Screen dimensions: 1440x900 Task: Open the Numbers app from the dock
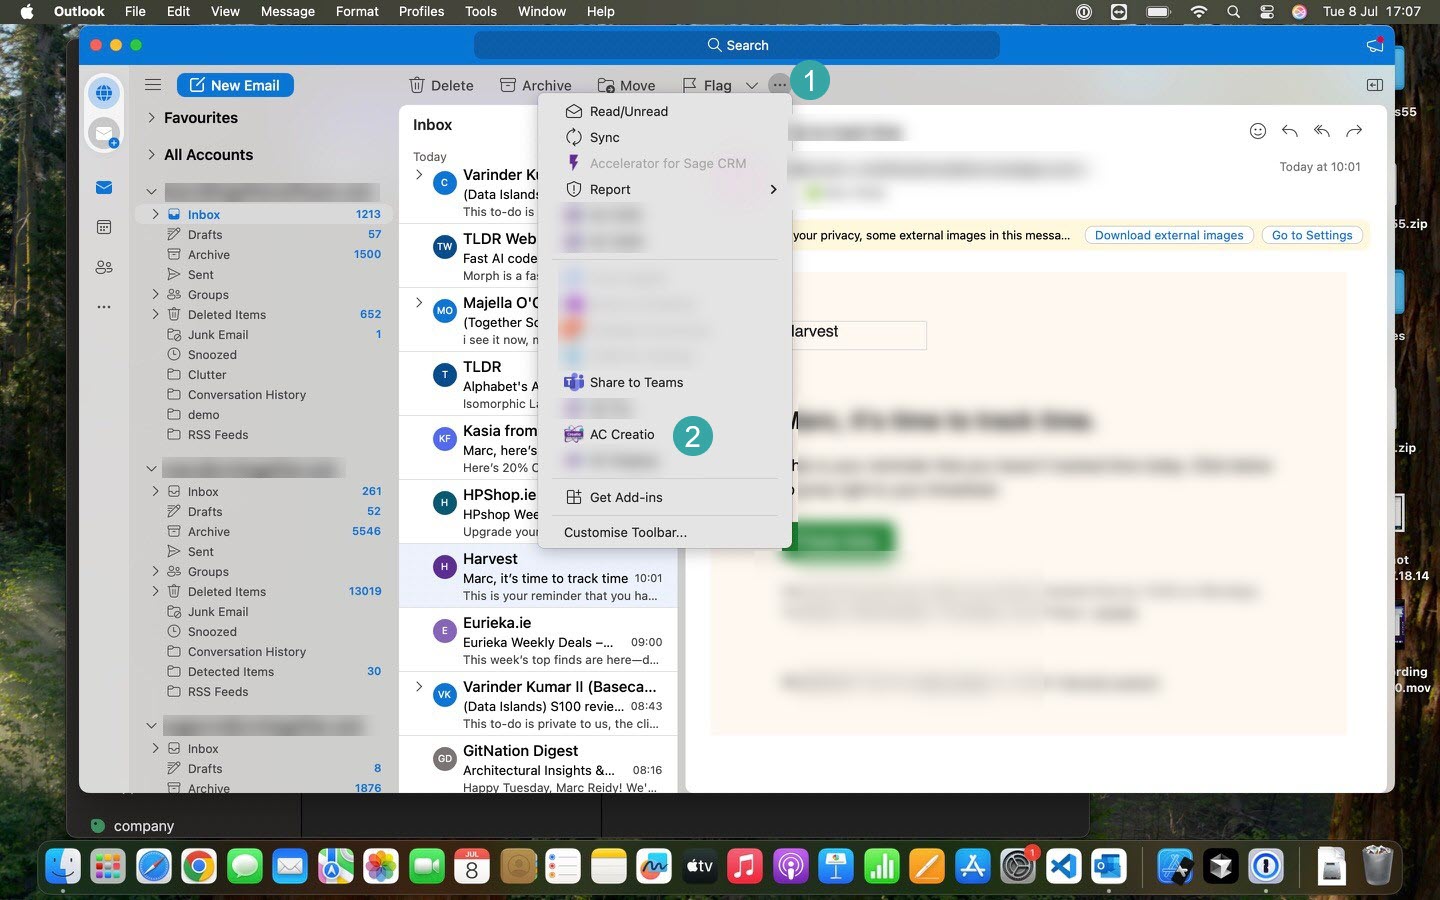coord(881,866)
